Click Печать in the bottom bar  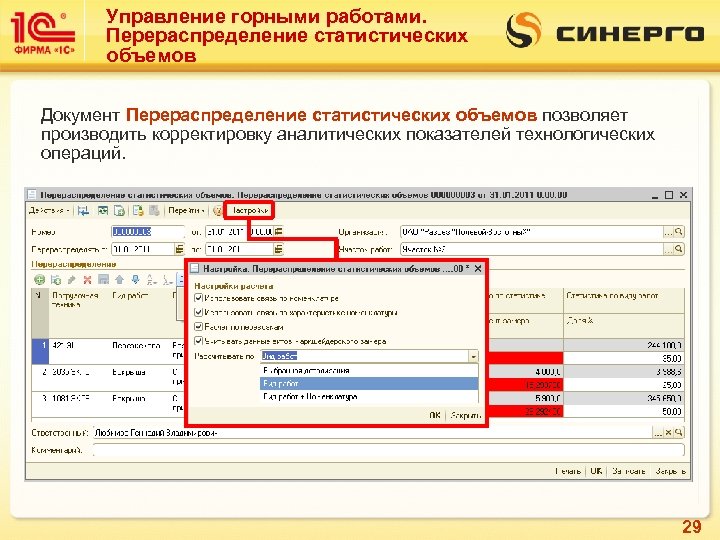pos(568,471)
